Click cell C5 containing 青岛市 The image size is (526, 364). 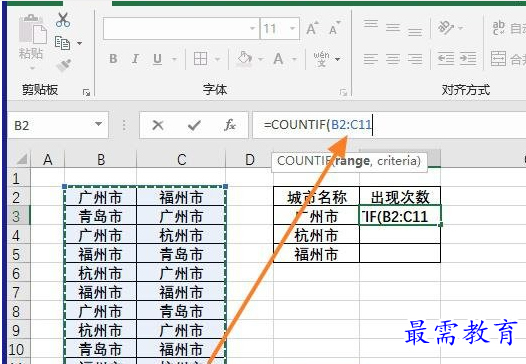(181, 254)
